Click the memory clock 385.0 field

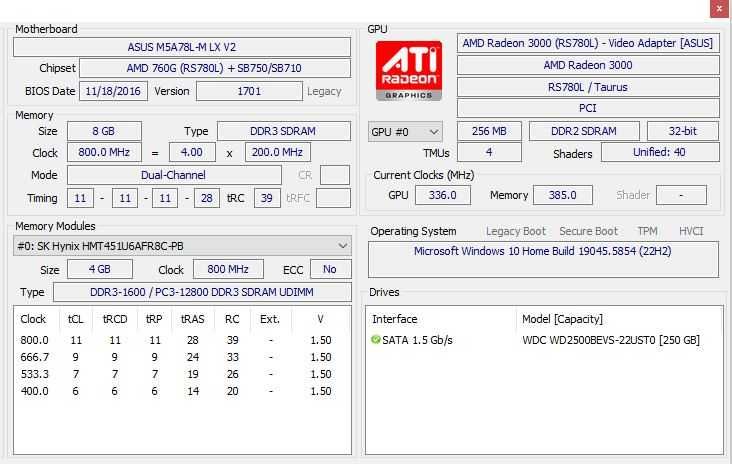563,195
